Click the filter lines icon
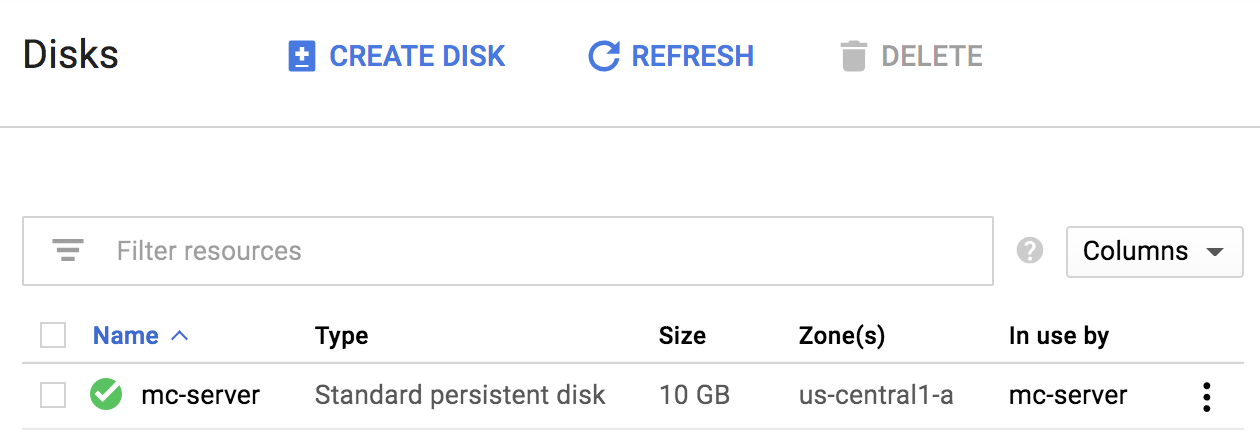1260x434 pixels. point(68,250)
